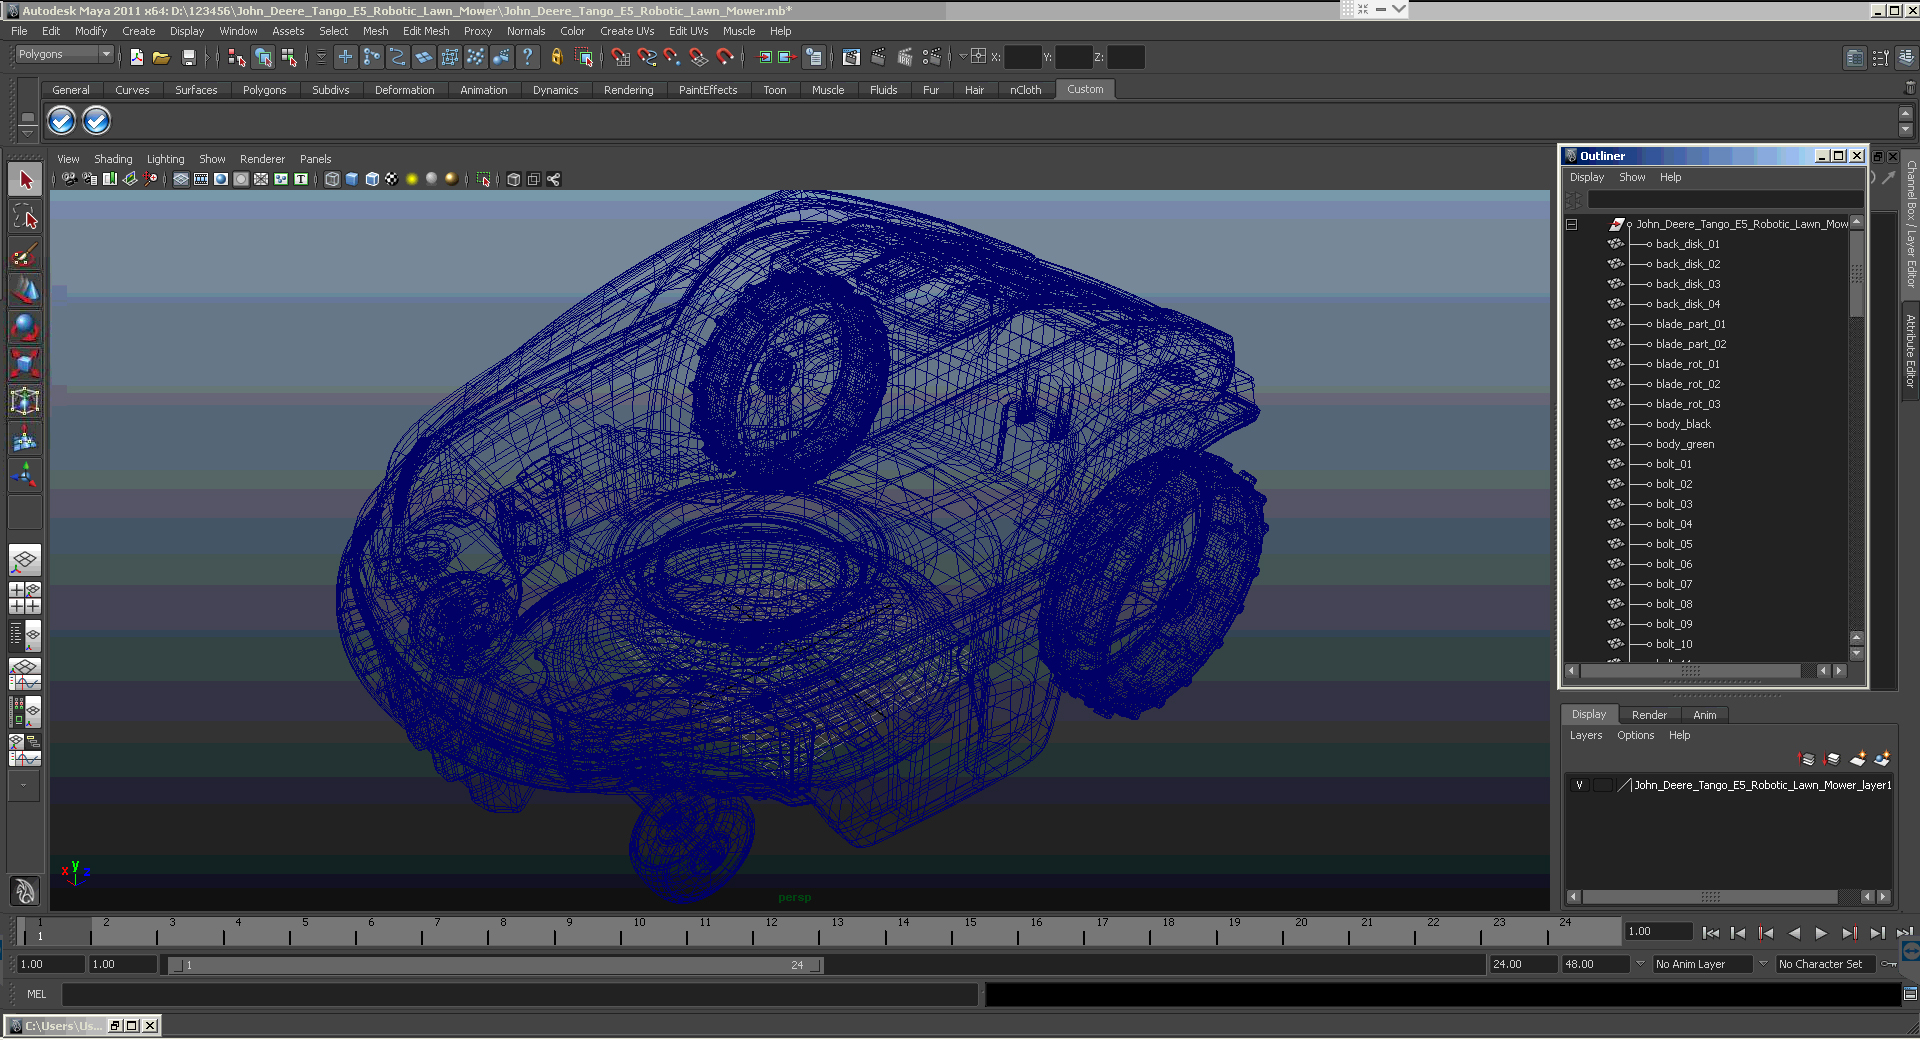The width and height of the screenshot is (1920, 1040).
Task: Click frame 12 on the time slider
Action: coord(771,933)
